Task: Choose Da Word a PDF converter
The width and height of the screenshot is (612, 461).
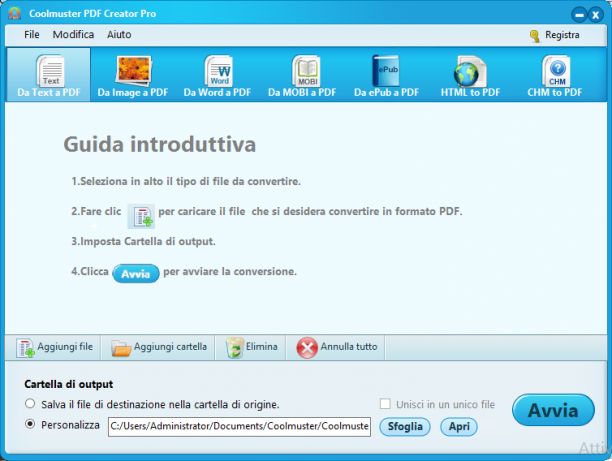Action: coord(217,75)
